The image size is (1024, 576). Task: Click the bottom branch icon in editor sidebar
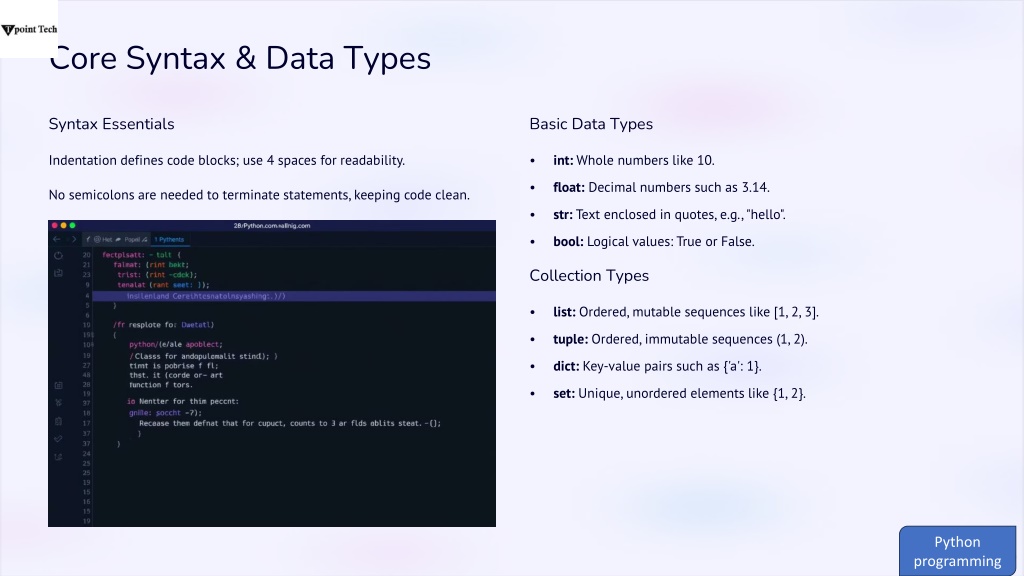pos(58,456)
